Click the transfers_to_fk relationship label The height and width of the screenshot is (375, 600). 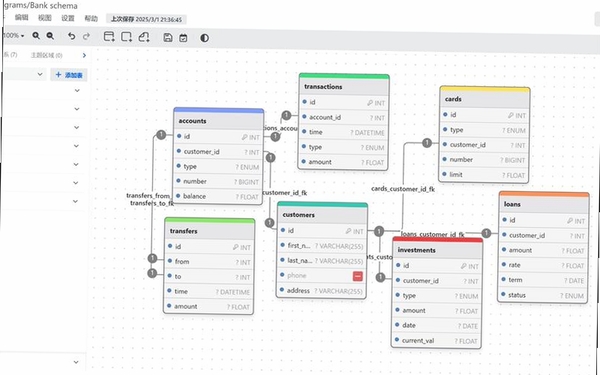152,203
